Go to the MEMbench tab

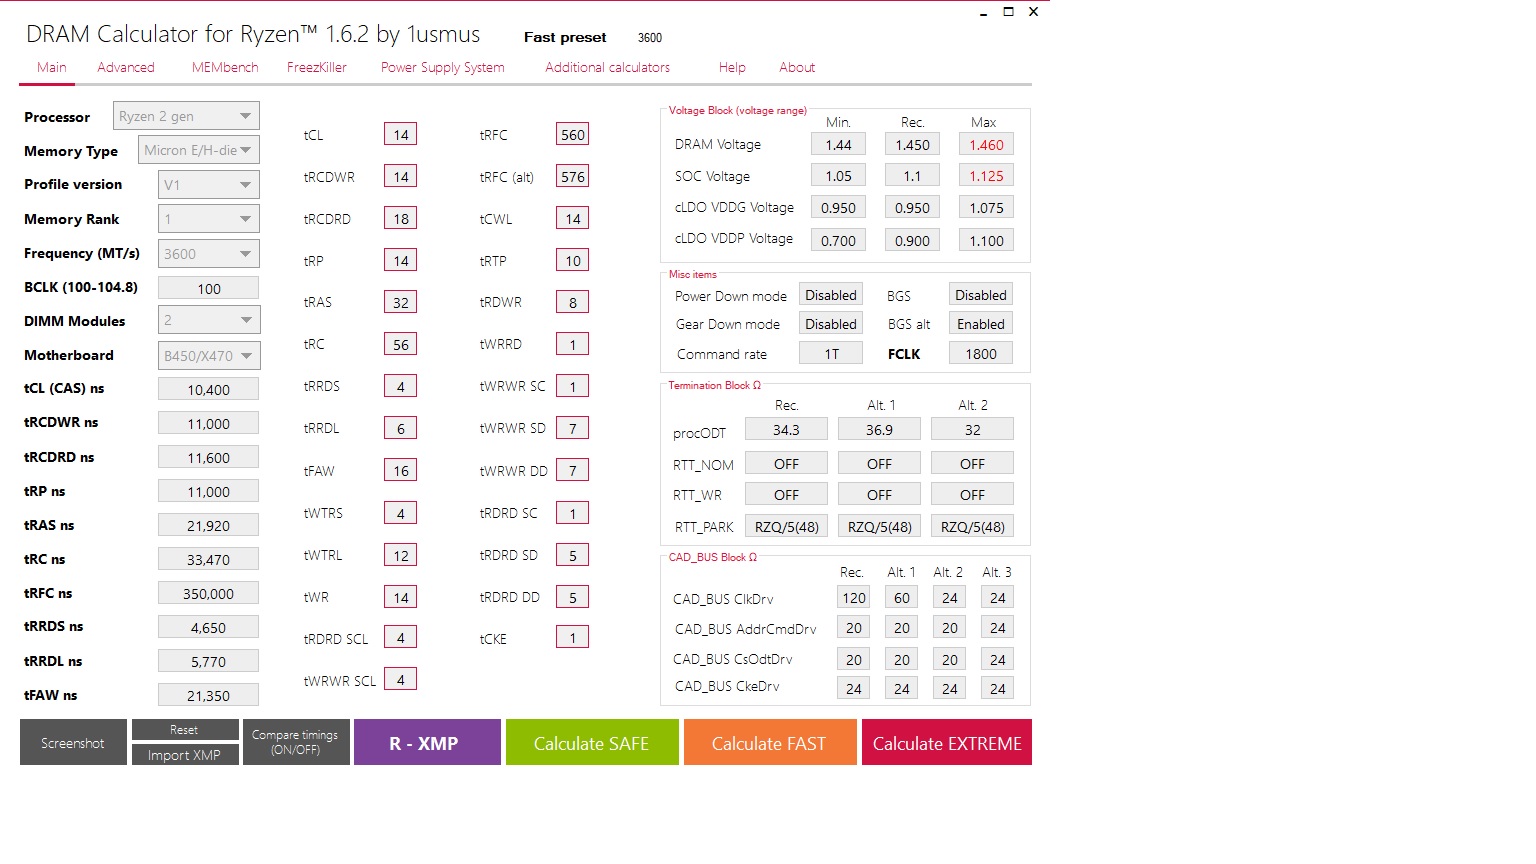225,67
